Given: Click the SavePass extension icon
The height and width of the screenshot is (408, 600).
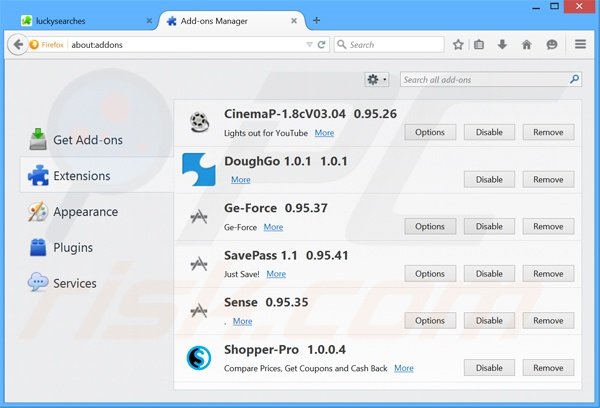Looking at the screenshot, I should pos(199,264).
